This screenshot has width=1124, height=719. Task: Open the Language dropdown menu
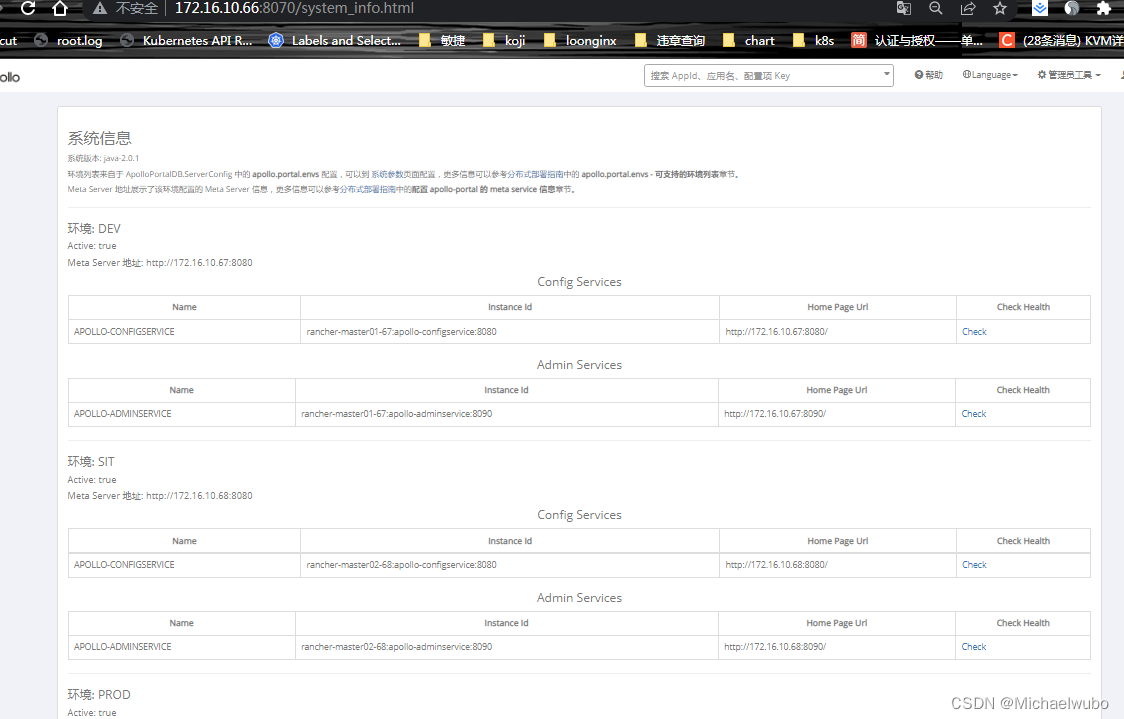coord(990,75)
